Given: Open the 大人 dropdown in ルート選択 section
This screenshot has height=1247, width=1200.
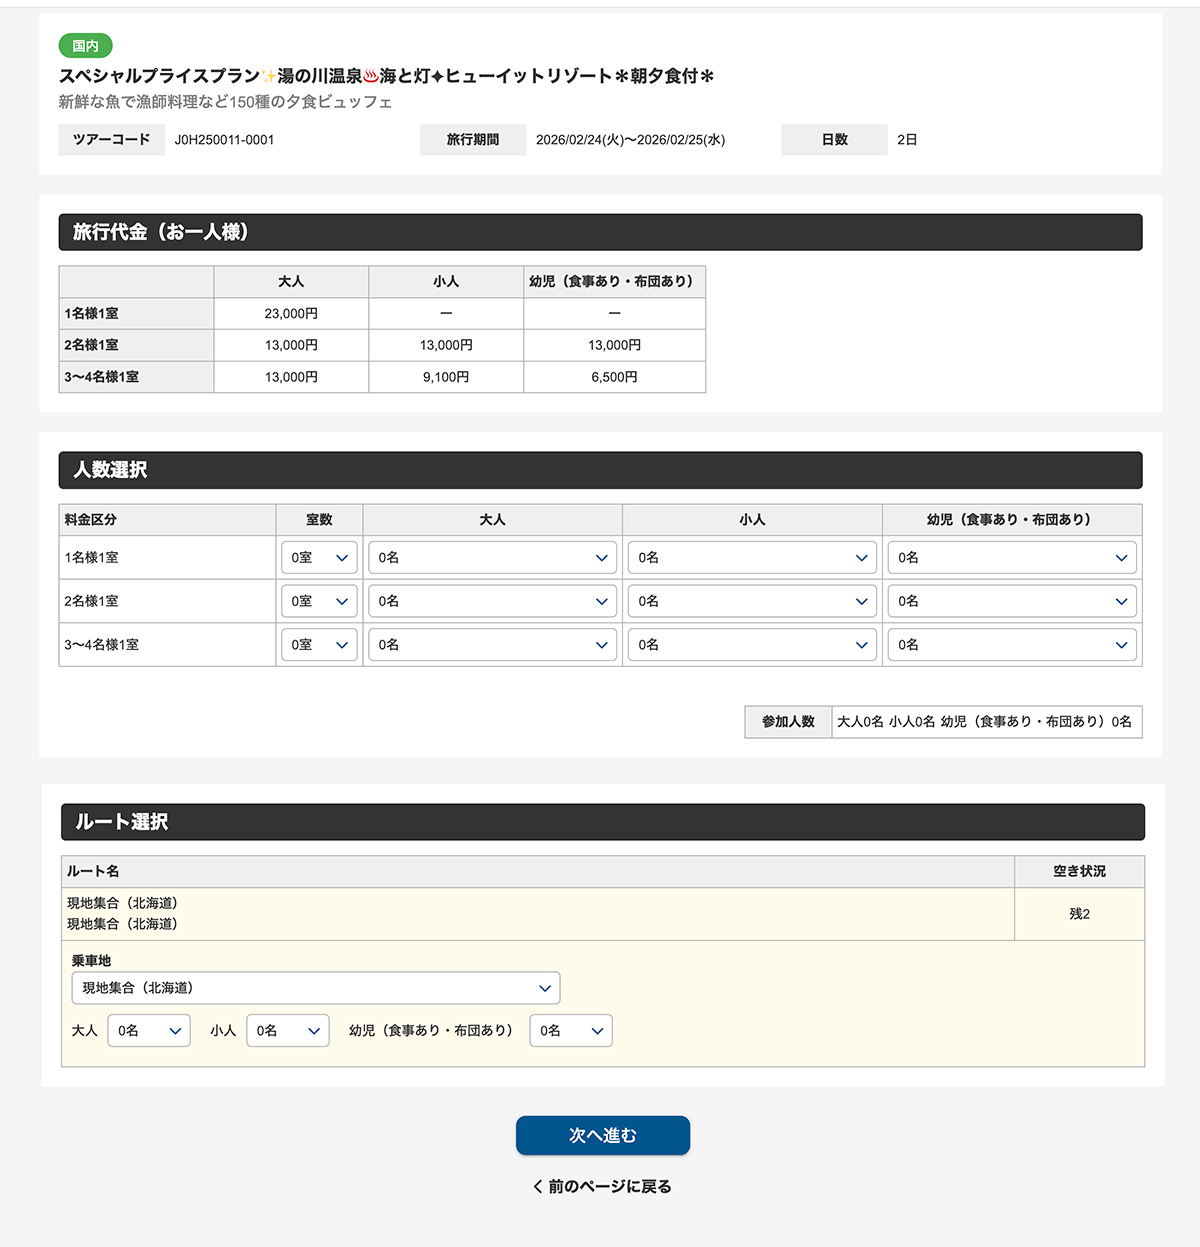Looking at the screenshot, I should point(148,1030).
